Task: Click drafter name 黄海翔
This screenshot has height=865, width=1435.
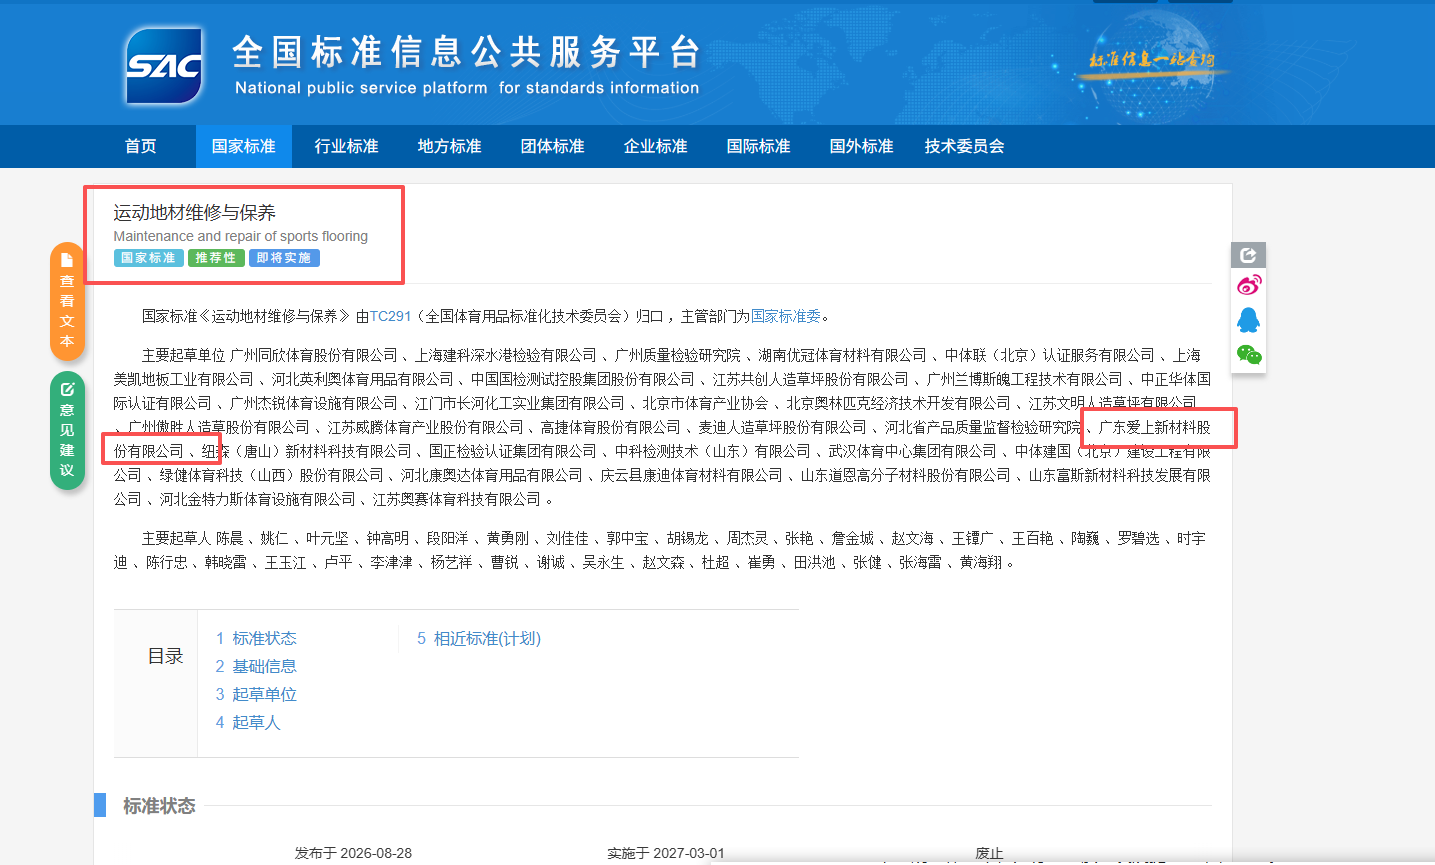Action: [x=981, y=562]
